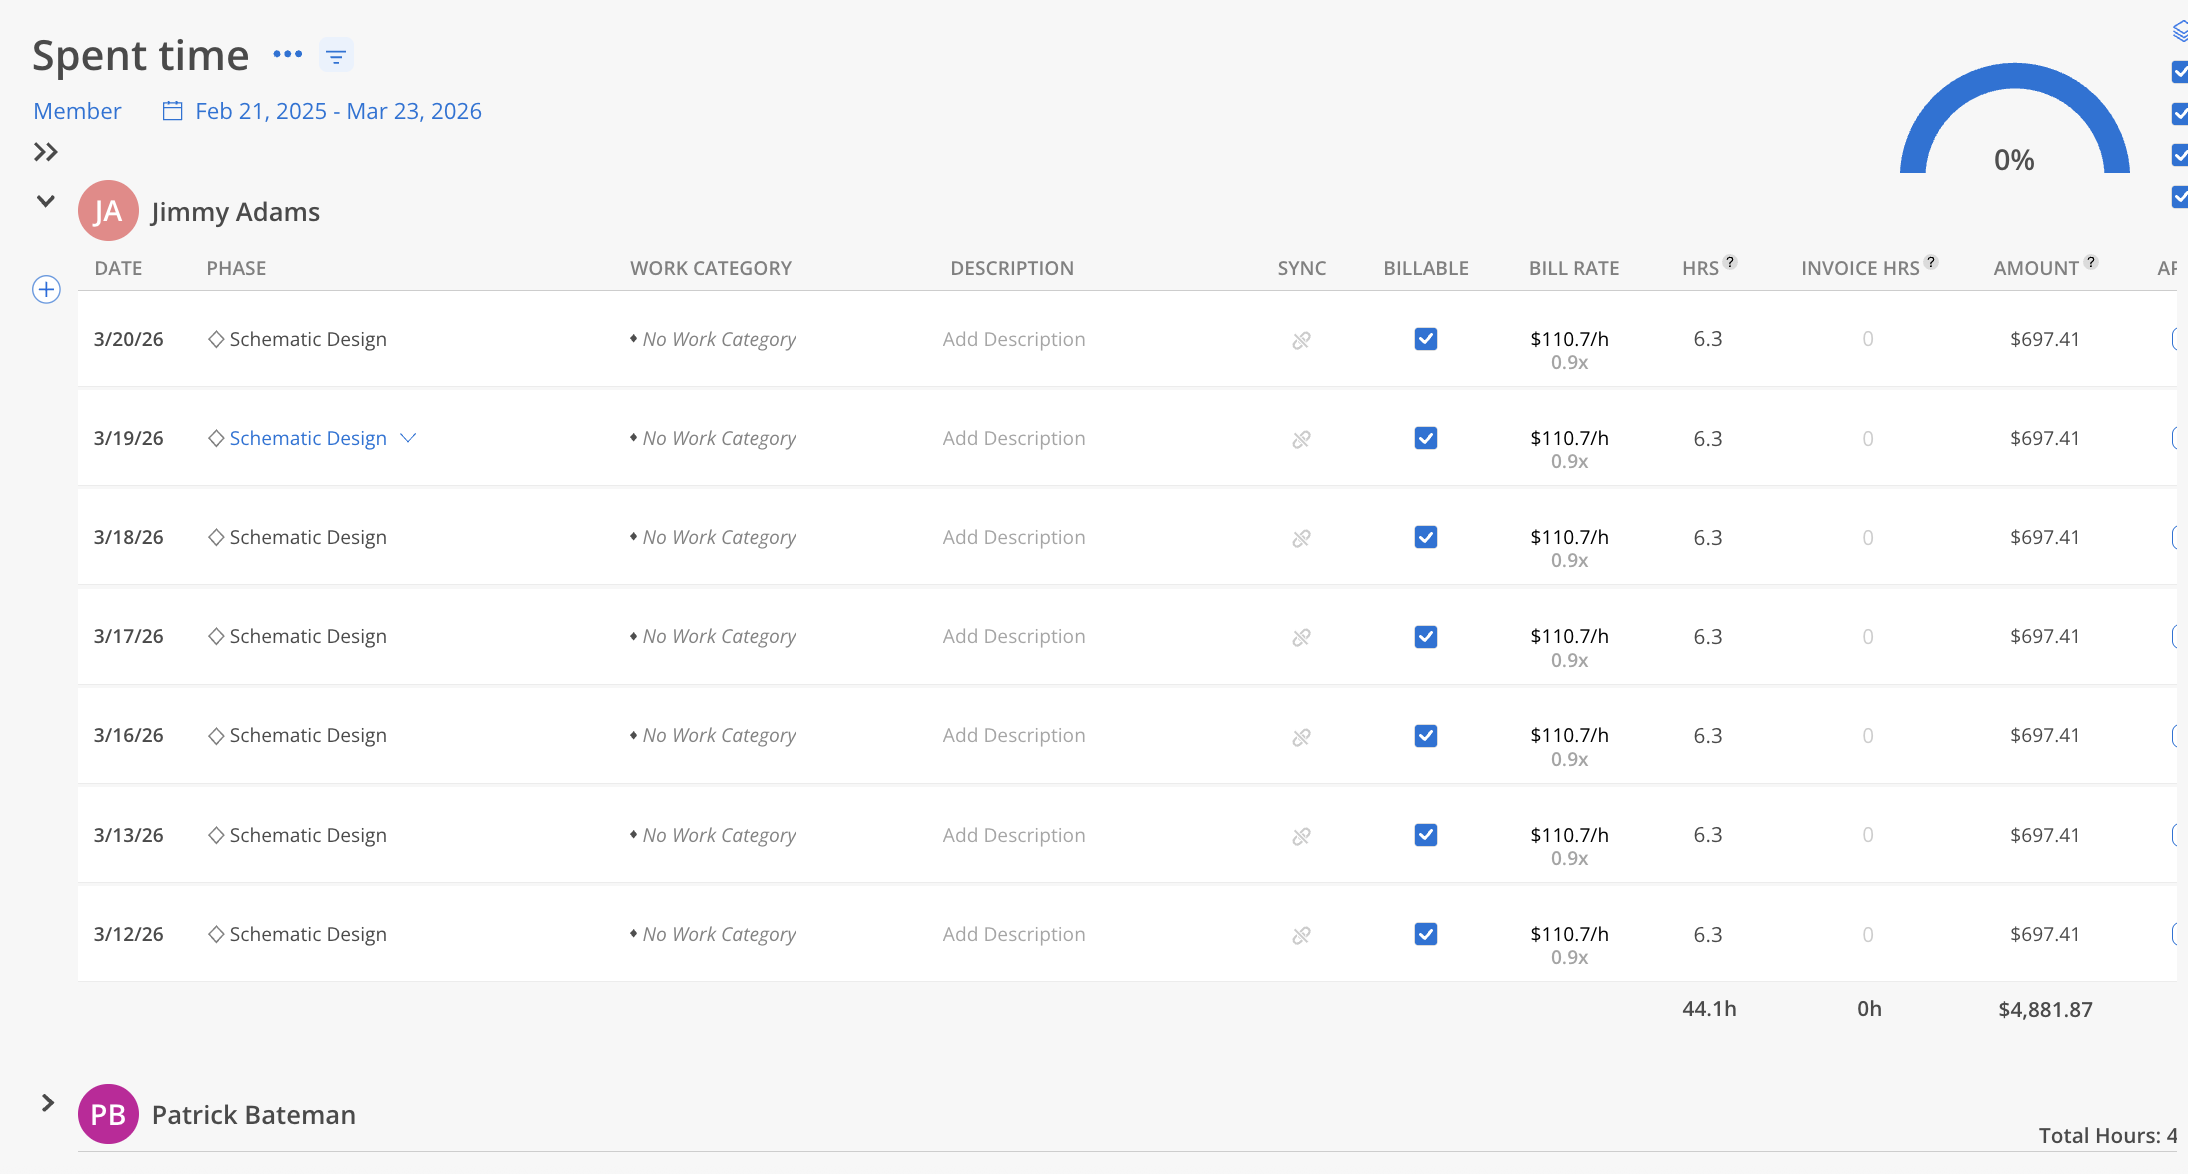Click the sync link icon for 3/20/26
Screen dimensions: 2188x1174
point(1301,340)
